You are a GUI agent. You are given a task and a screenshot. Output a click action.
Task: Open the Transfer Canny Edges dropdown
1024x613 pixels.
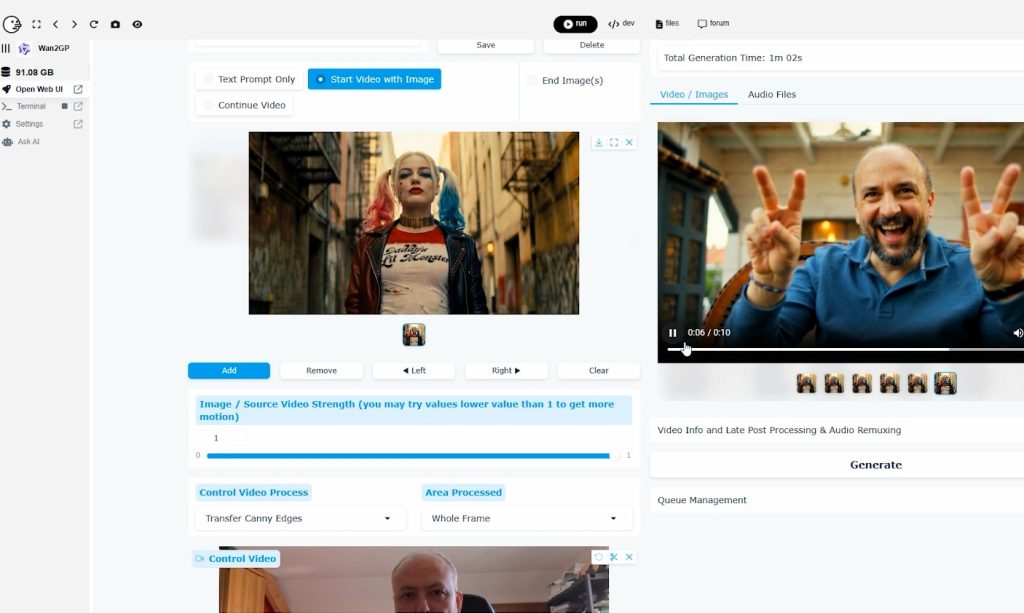(299, 518)
